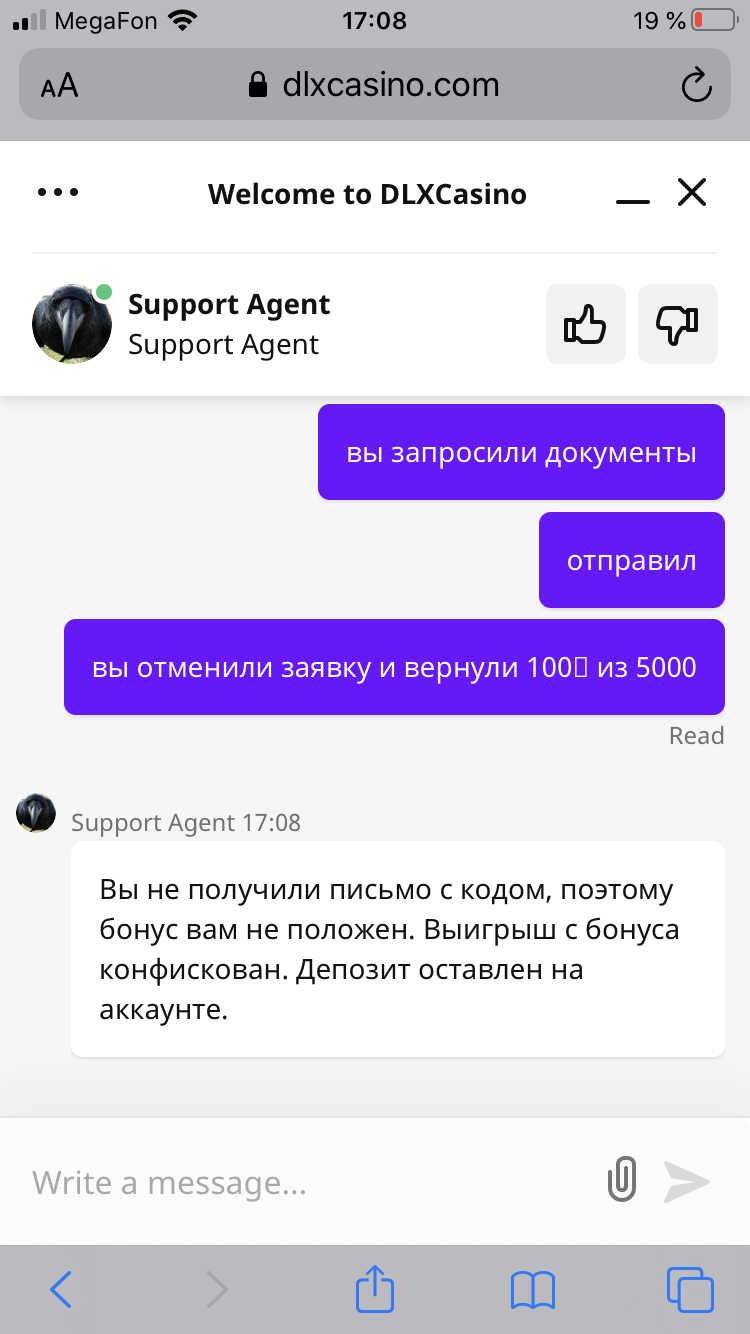Viewport: 750px width, 1334px height.
Task: Attach a file with the paperclip icon
Action: [x=622, y=1181]
